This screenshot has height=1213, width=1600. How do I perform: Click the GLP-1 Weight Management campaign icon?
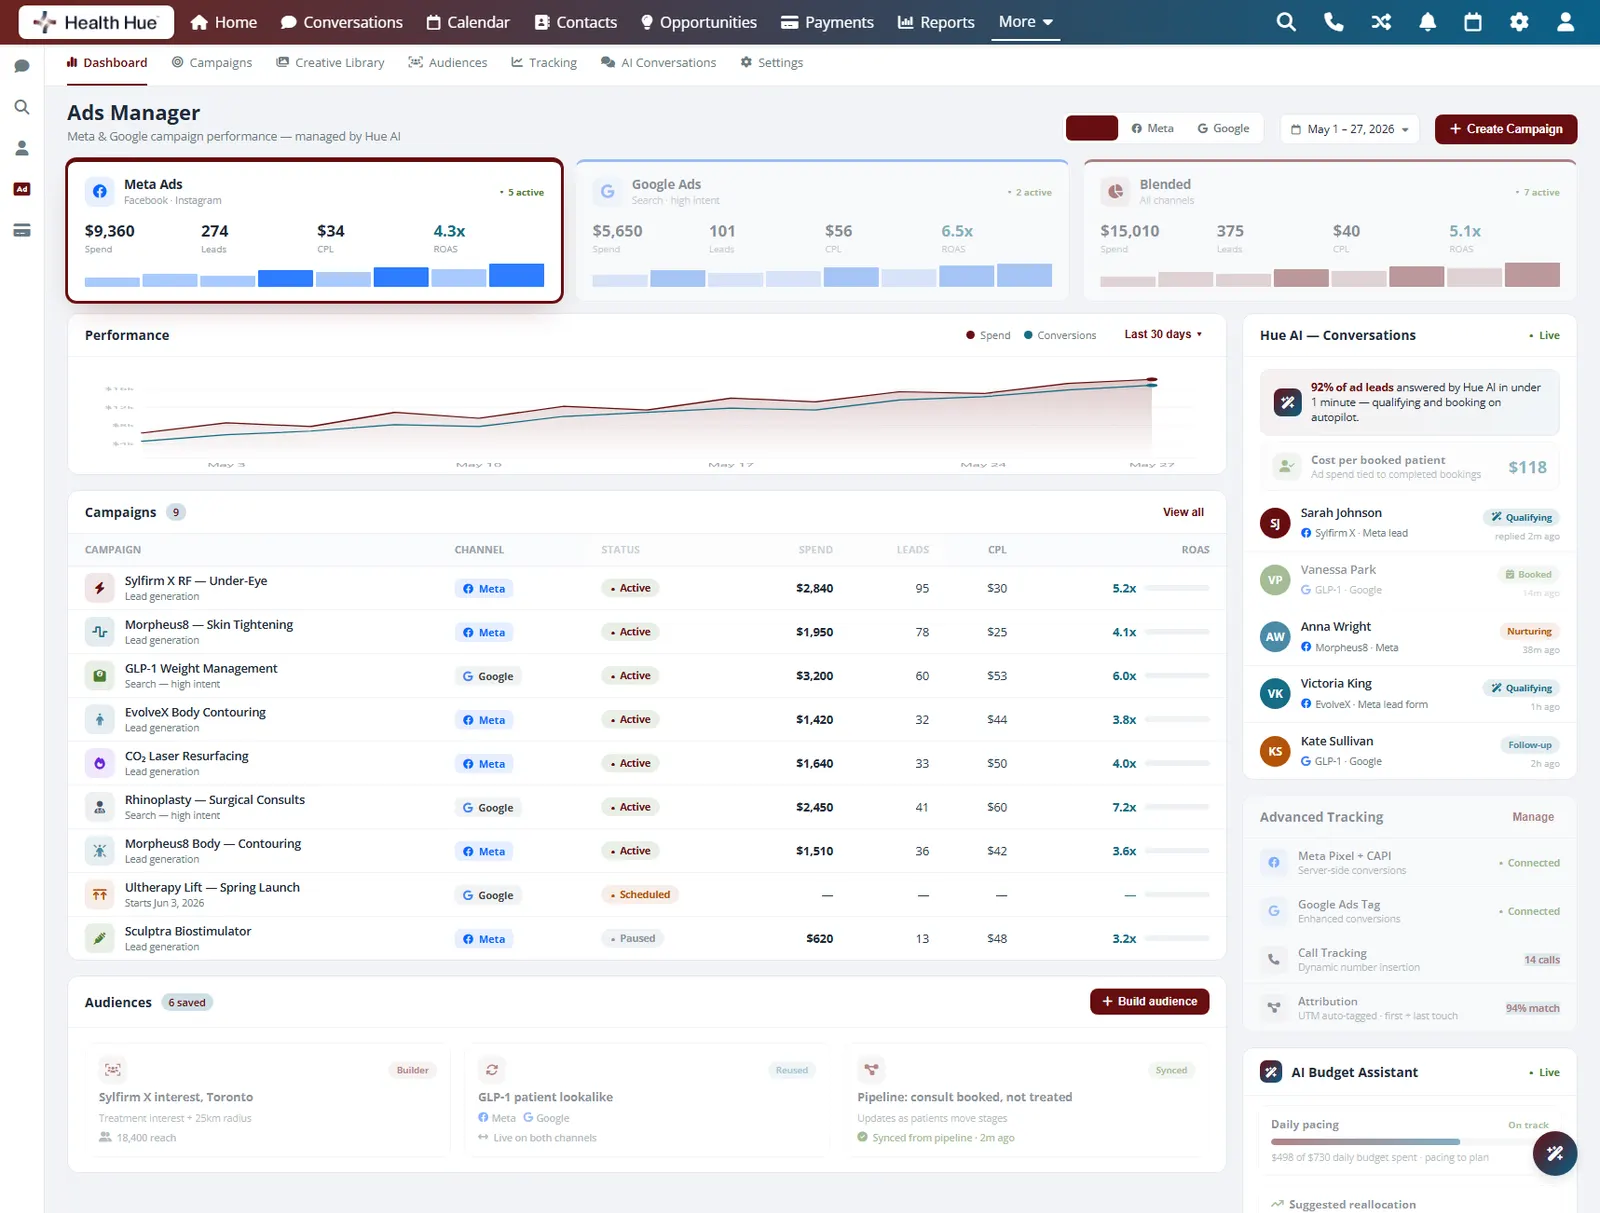point(100,676)
